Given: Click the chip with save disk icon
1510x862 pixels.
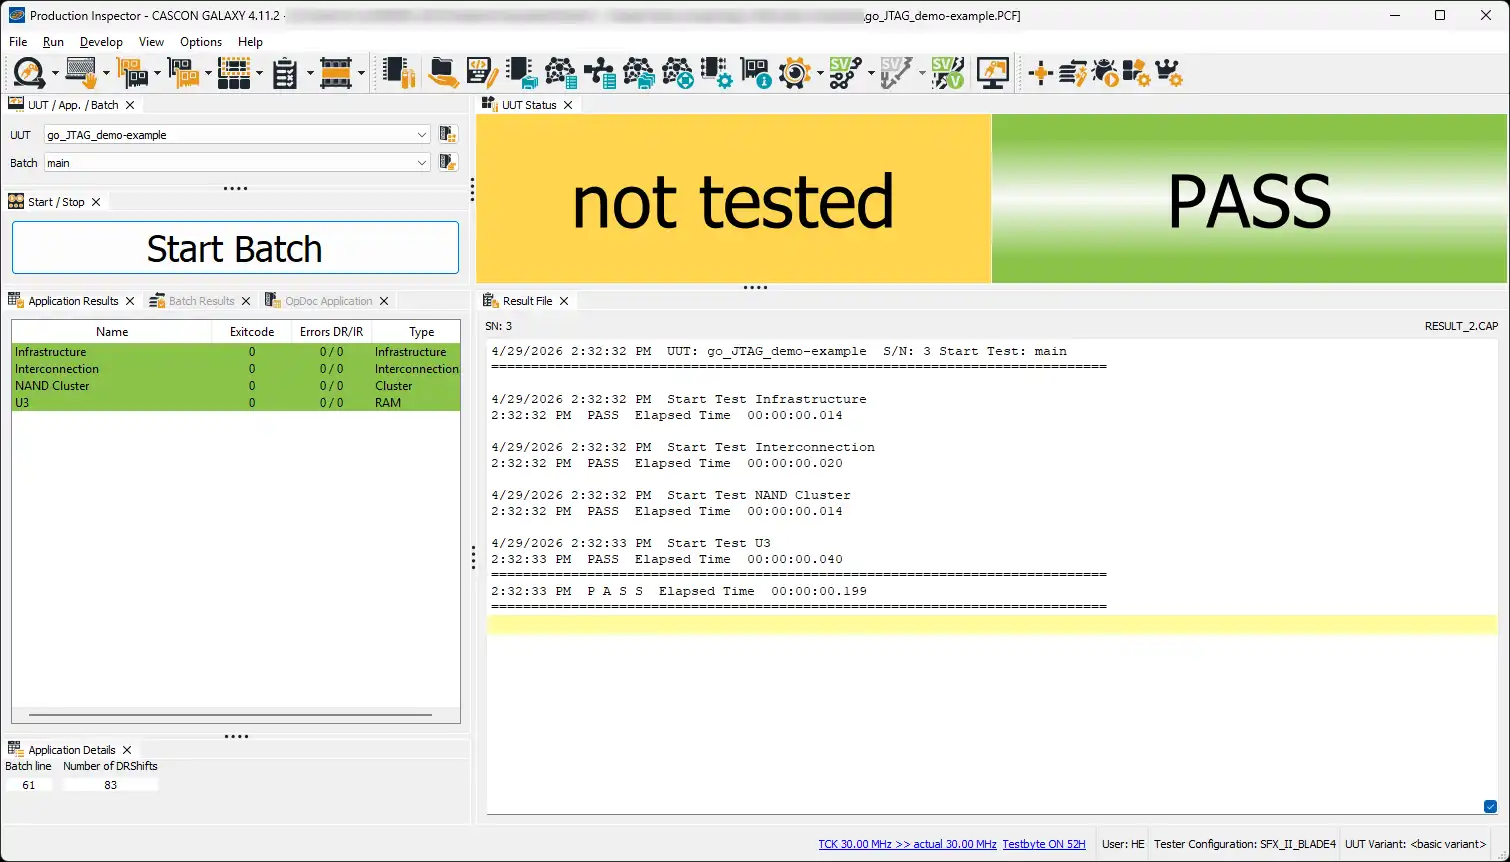Looking at the screenshot, I should coord(521,73).
